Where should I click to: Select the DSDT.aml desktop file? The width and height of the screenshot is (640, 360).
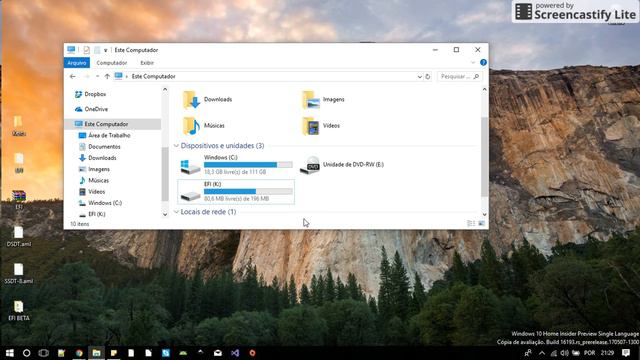tap(19, 236)
